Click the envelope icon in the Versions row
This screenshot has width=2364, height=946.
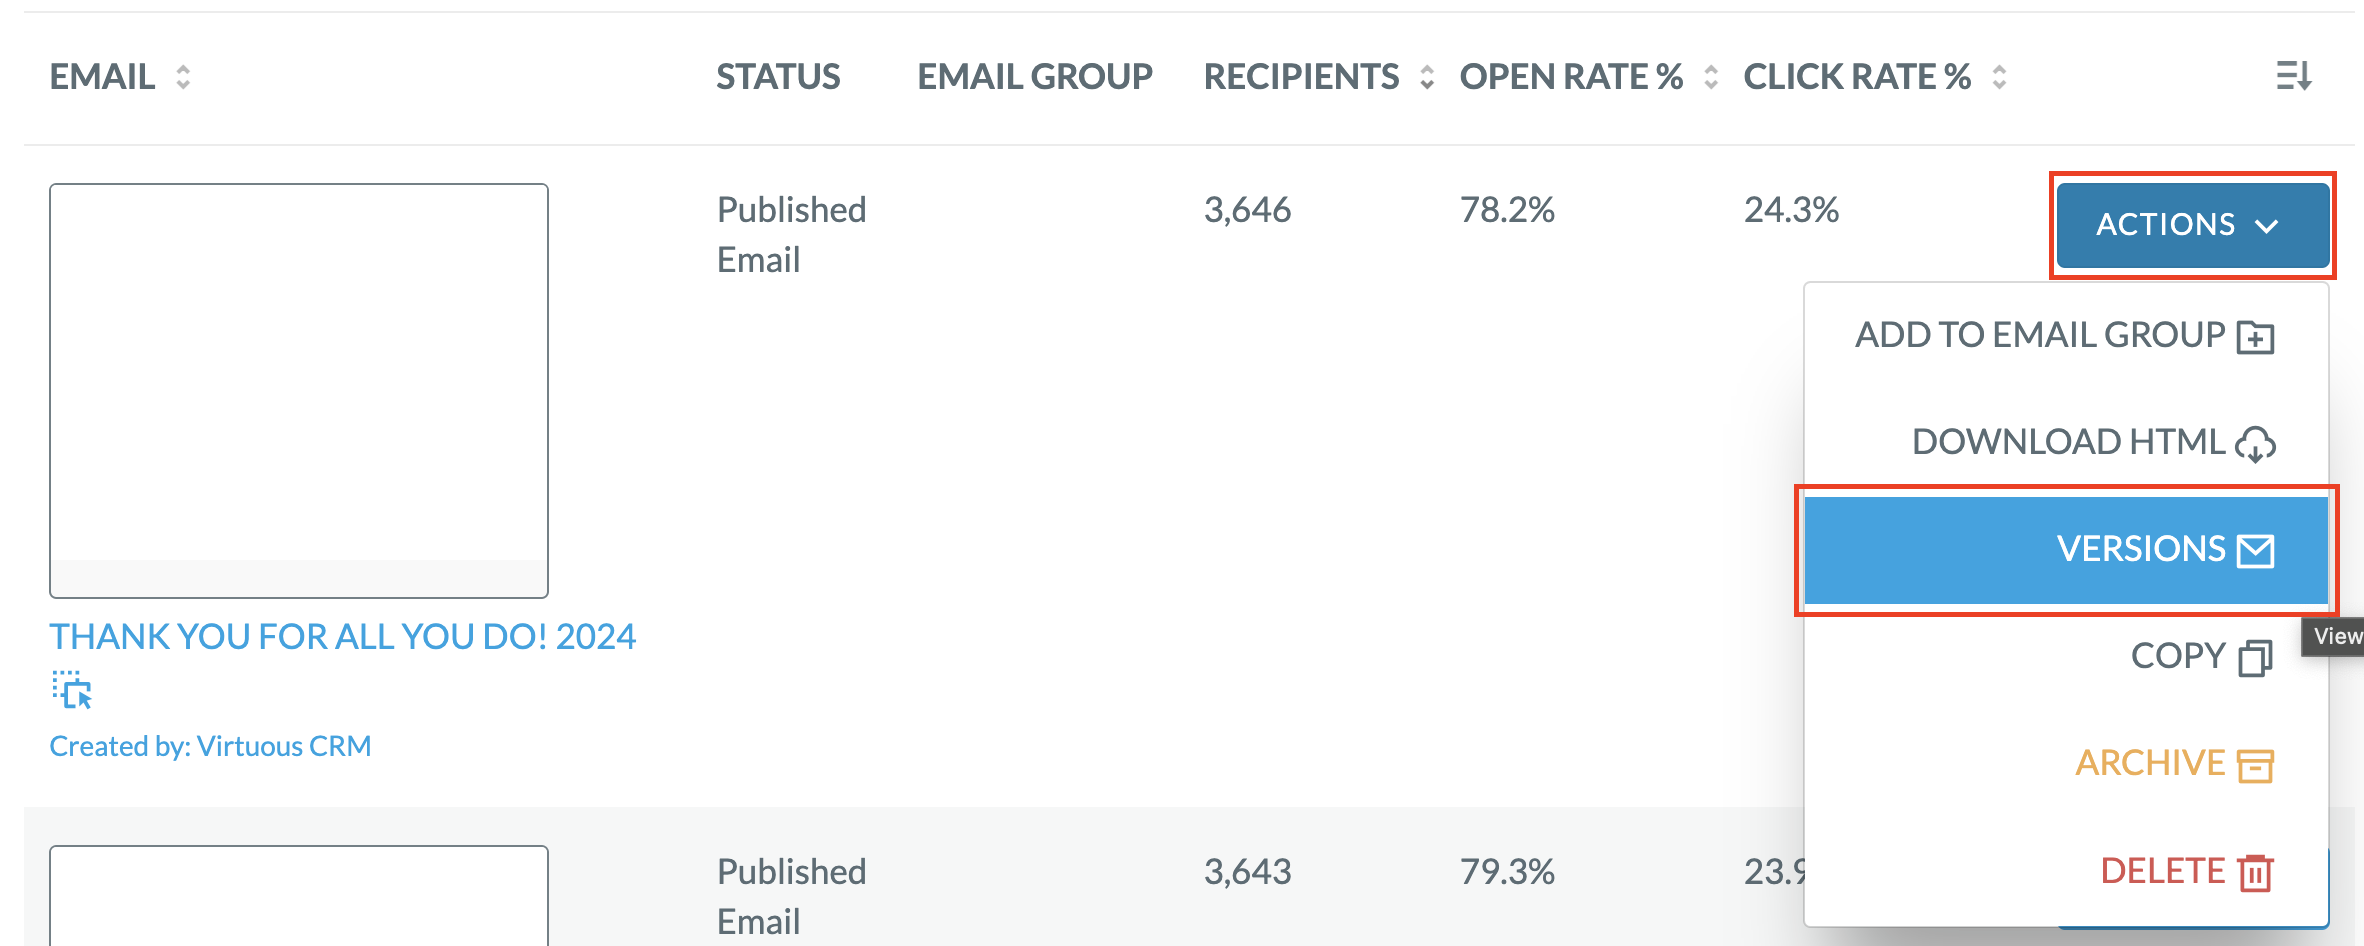pyautogui.click(x=2256, y=551)
